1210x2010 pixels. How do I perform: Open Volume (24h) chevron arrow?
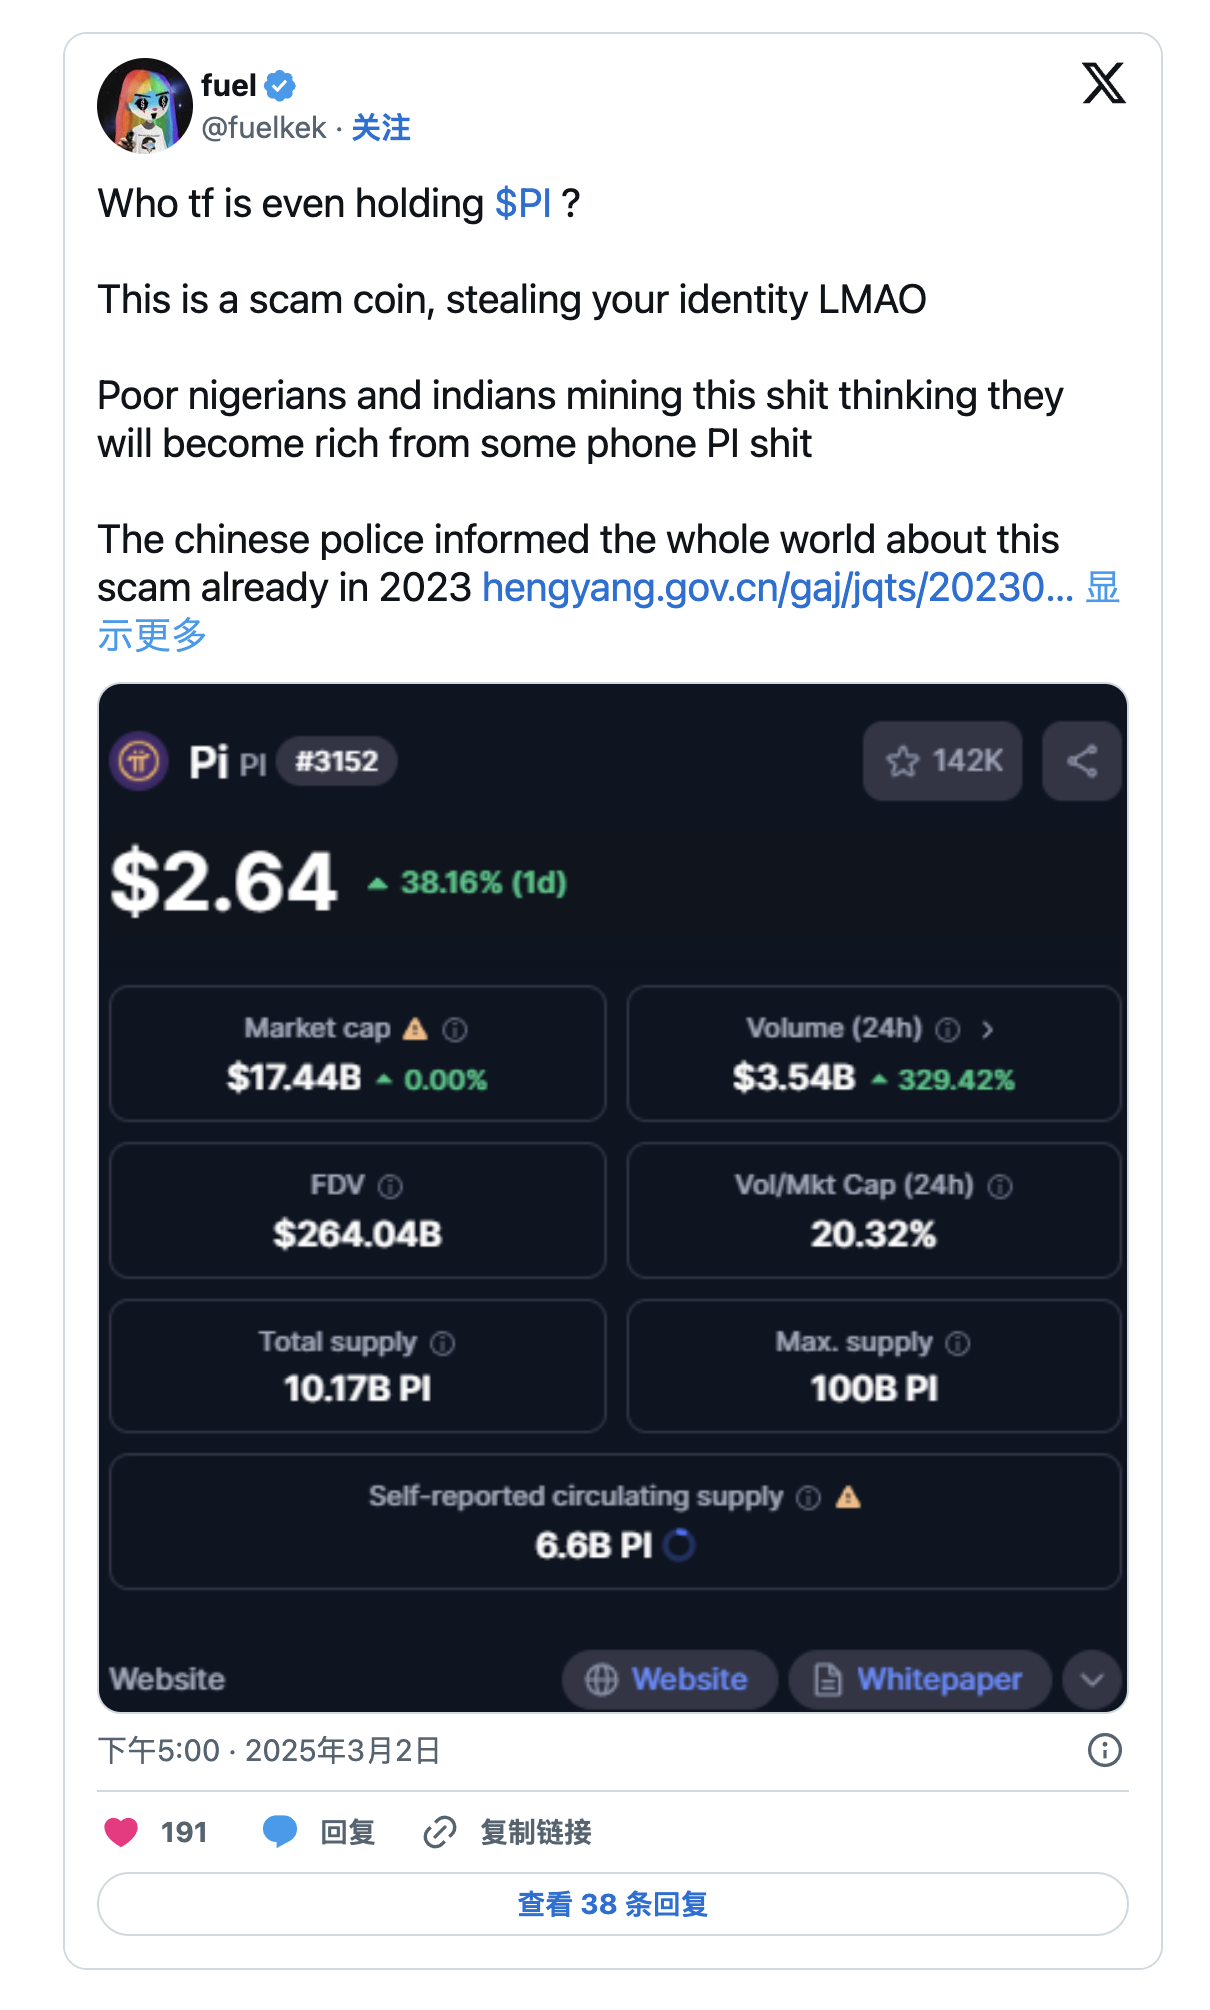pyautogui.click(x=987, y=1029)
